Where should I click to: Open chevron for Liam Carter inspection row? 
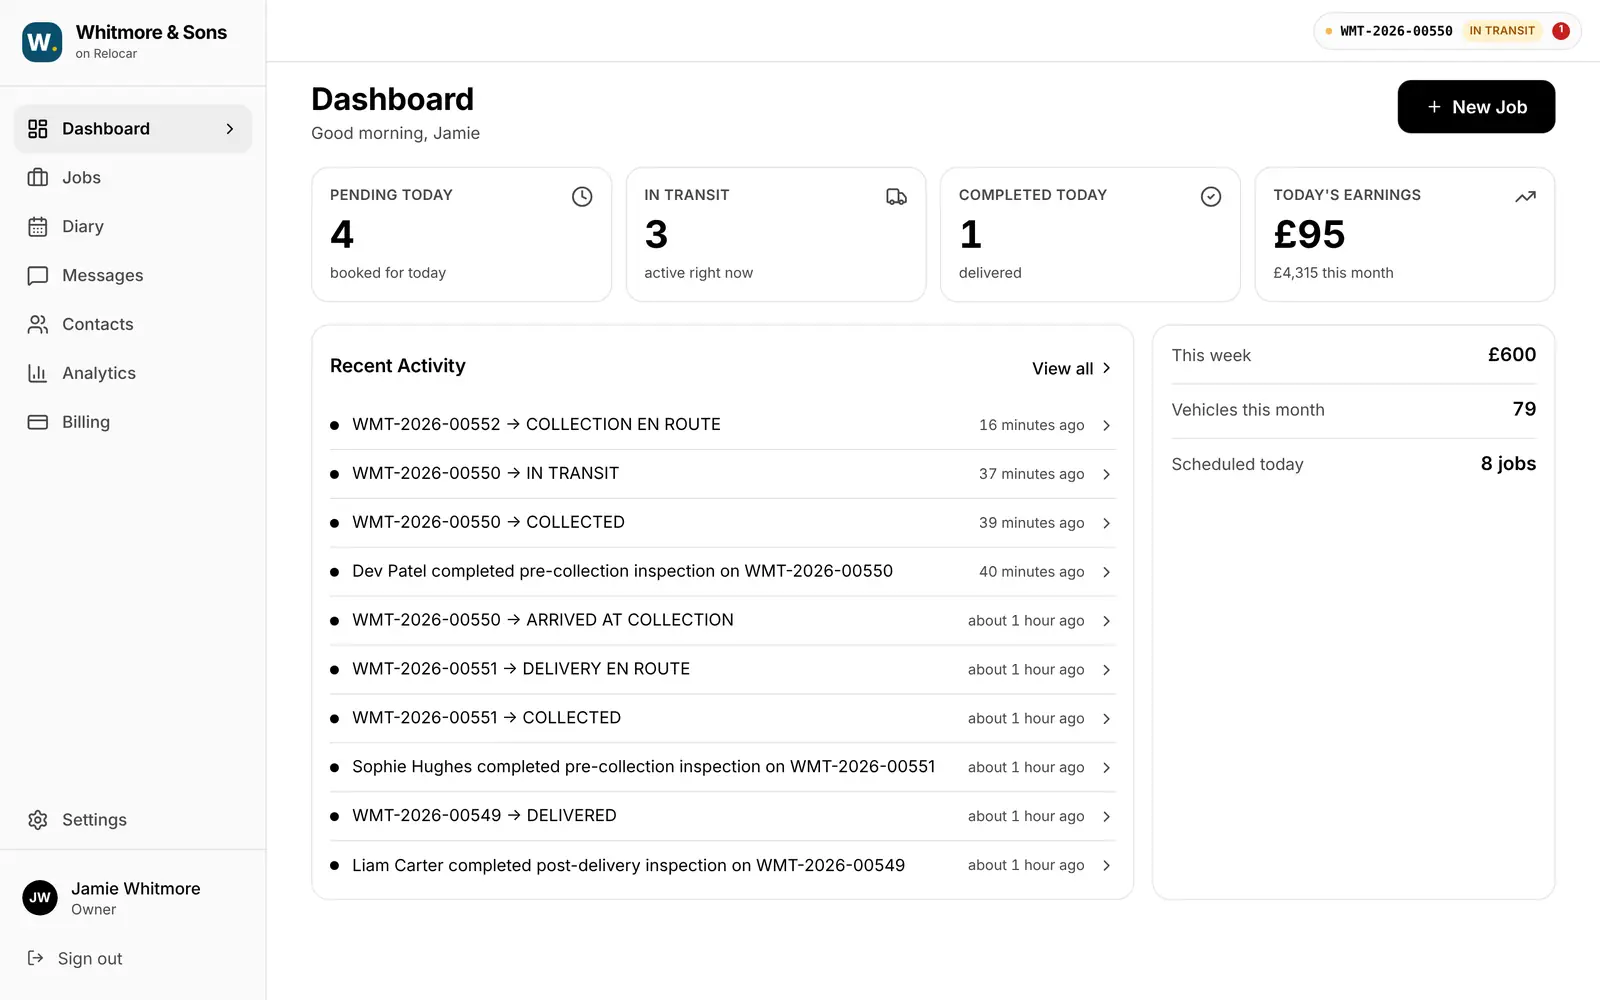tap(1107, 865)
